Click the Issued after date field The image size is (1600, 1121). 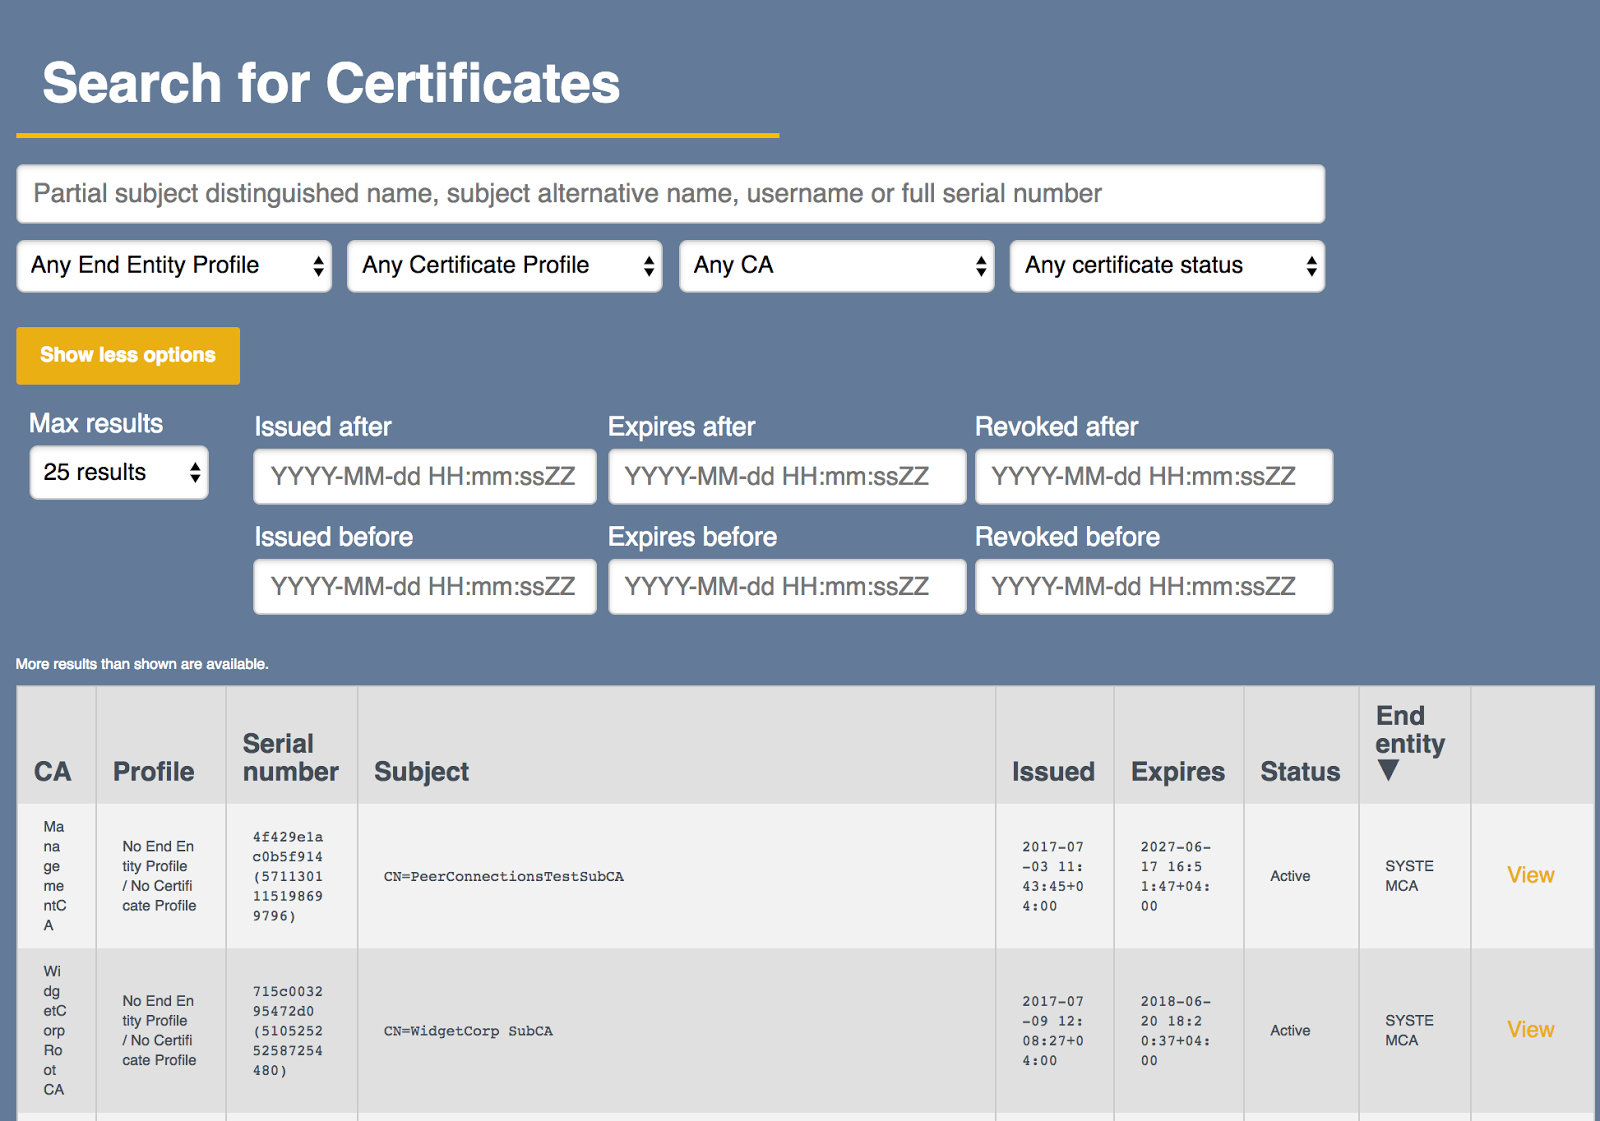click(424, 476)
